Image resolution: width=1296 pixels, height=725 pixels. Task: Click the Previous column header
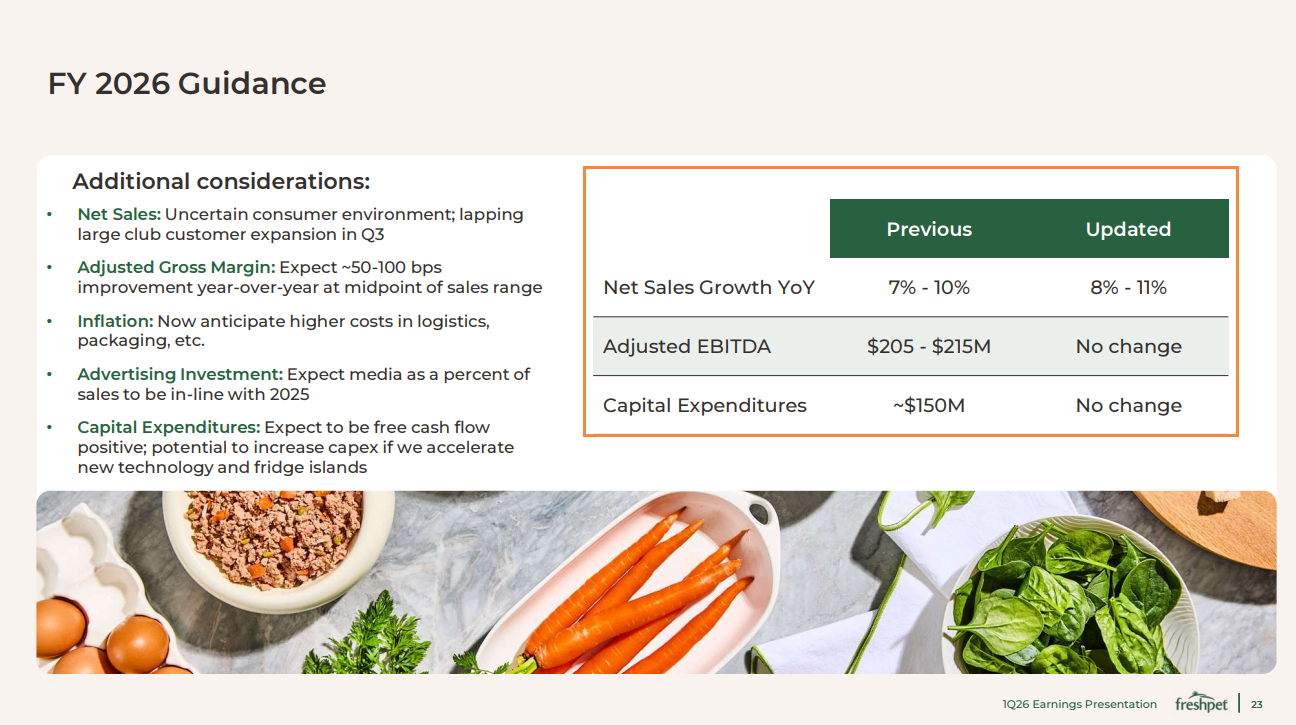point(929,229)
